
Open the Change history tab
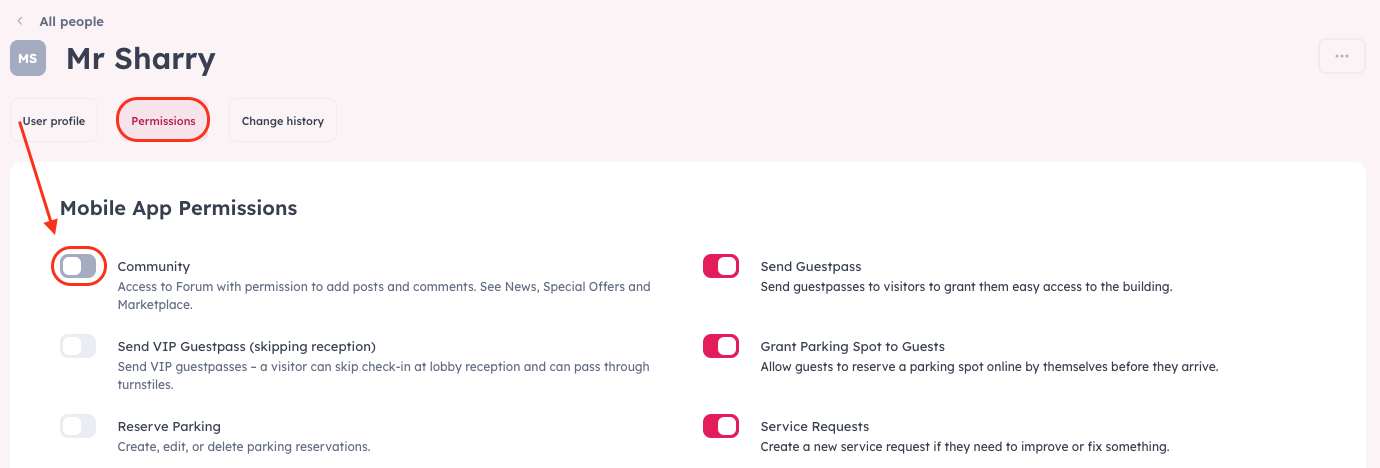pyautogui.click(x=283, y=121)
